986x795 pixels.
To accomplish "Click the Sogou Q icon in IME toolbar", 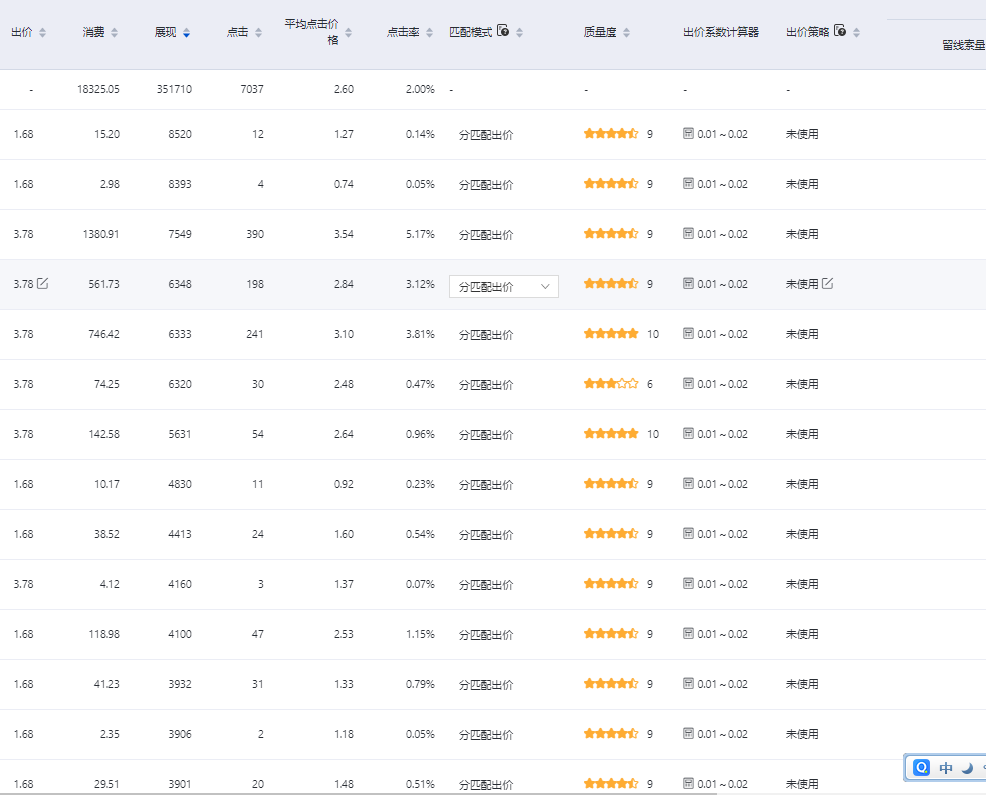I will pos(921,768).
